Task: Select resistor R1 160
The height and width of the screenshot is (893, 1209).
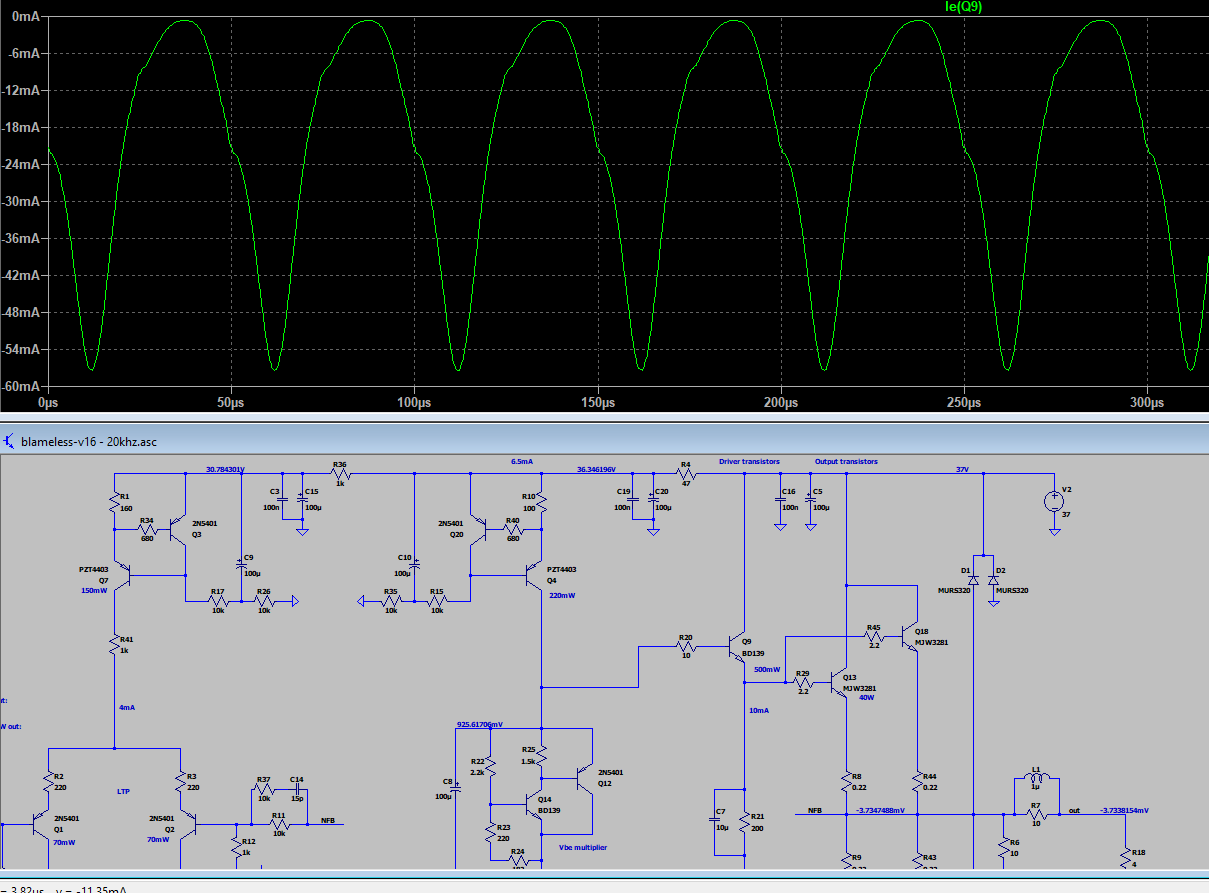Action: tap(115, 504)
